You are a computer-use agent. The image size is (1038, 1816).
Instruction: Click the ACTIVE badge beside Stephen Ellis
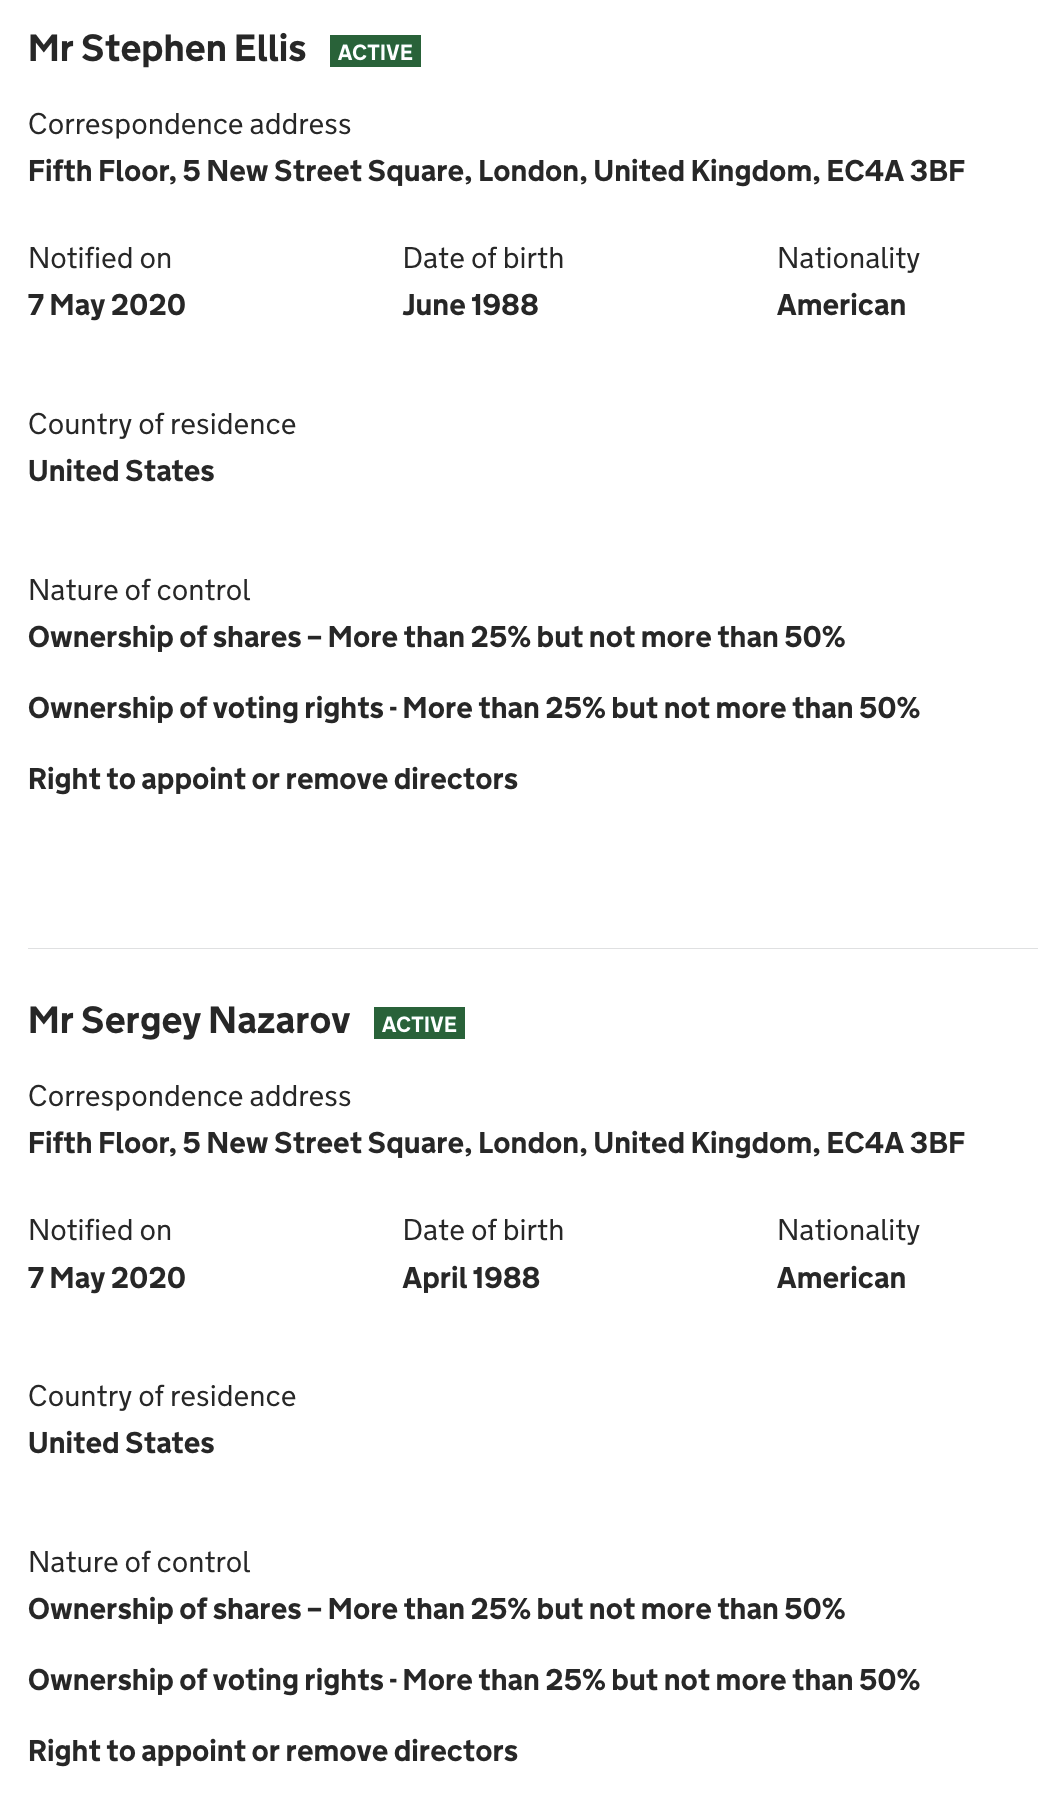pyautogui.click(x=375, y=51)
